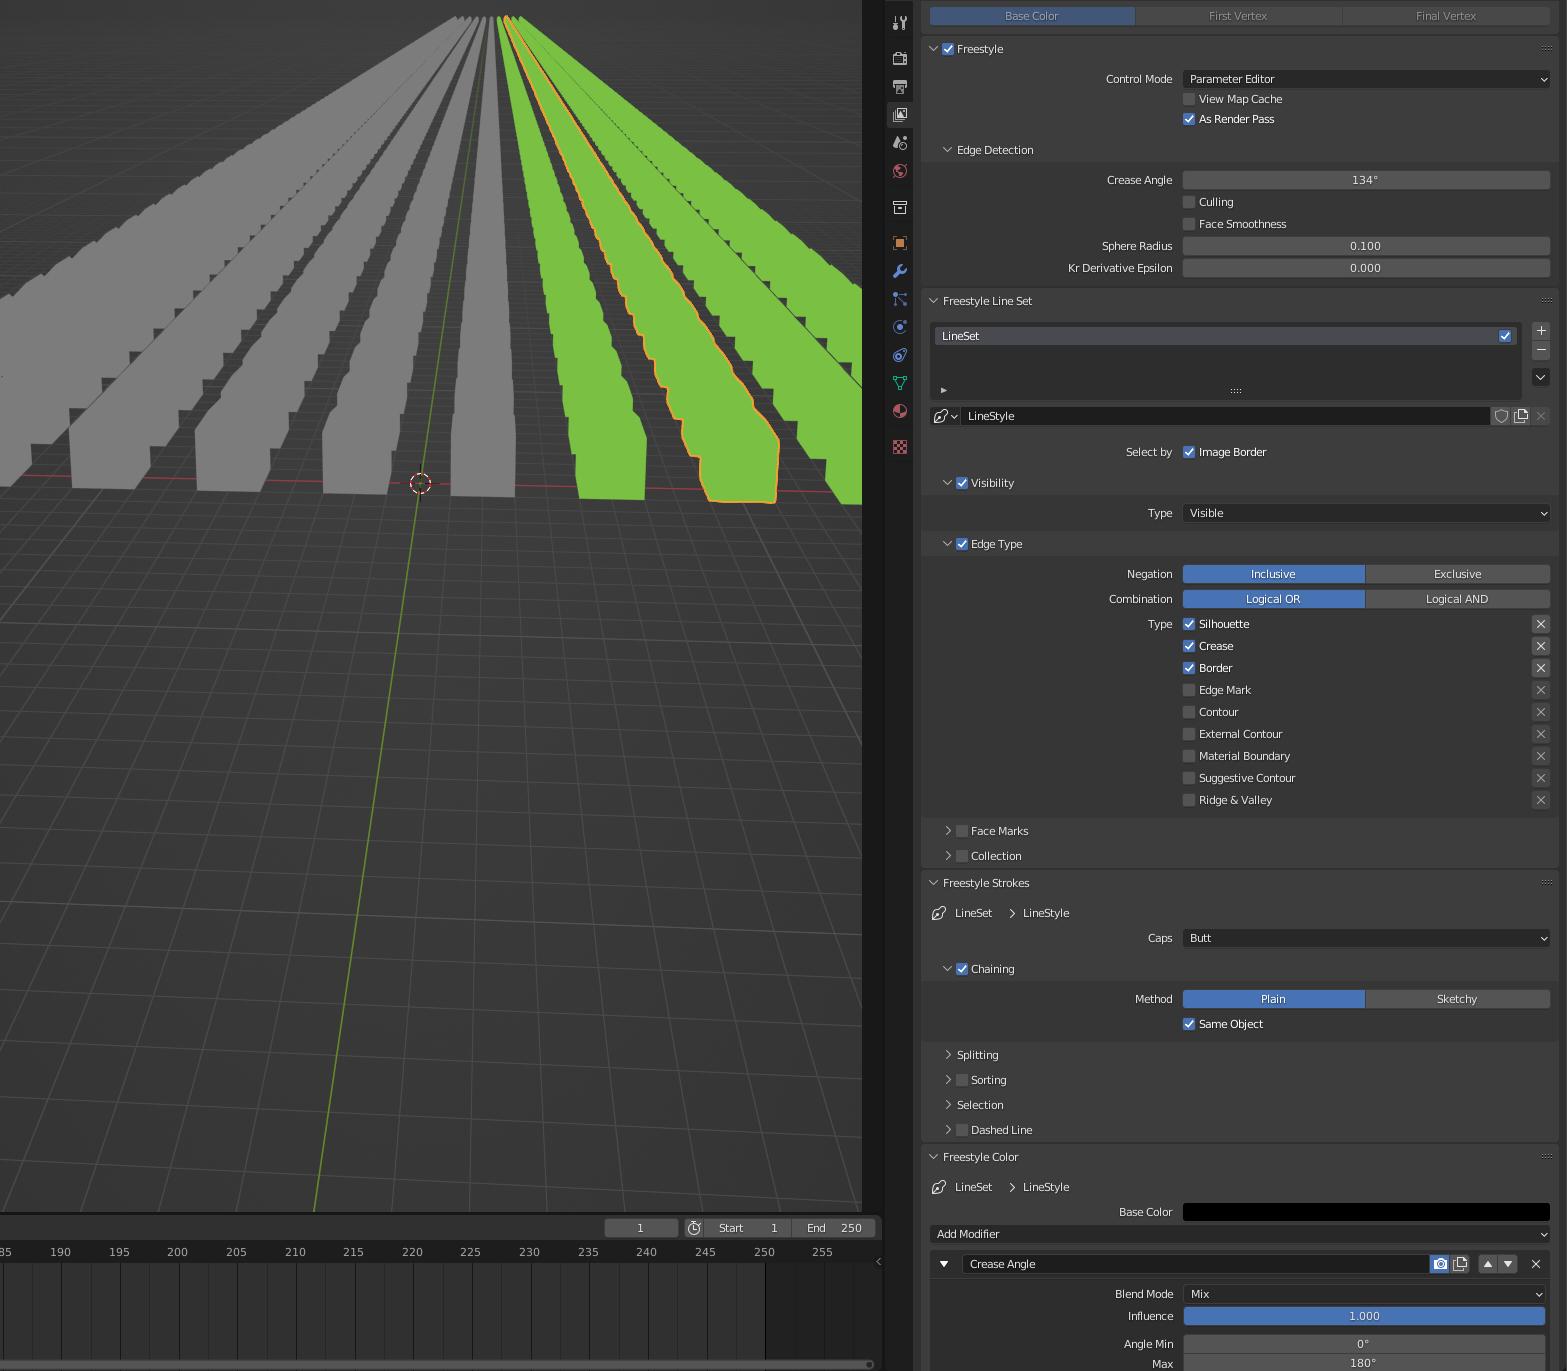
Task: Open the Control Mode dropdown
Action: click(1365, 79)
